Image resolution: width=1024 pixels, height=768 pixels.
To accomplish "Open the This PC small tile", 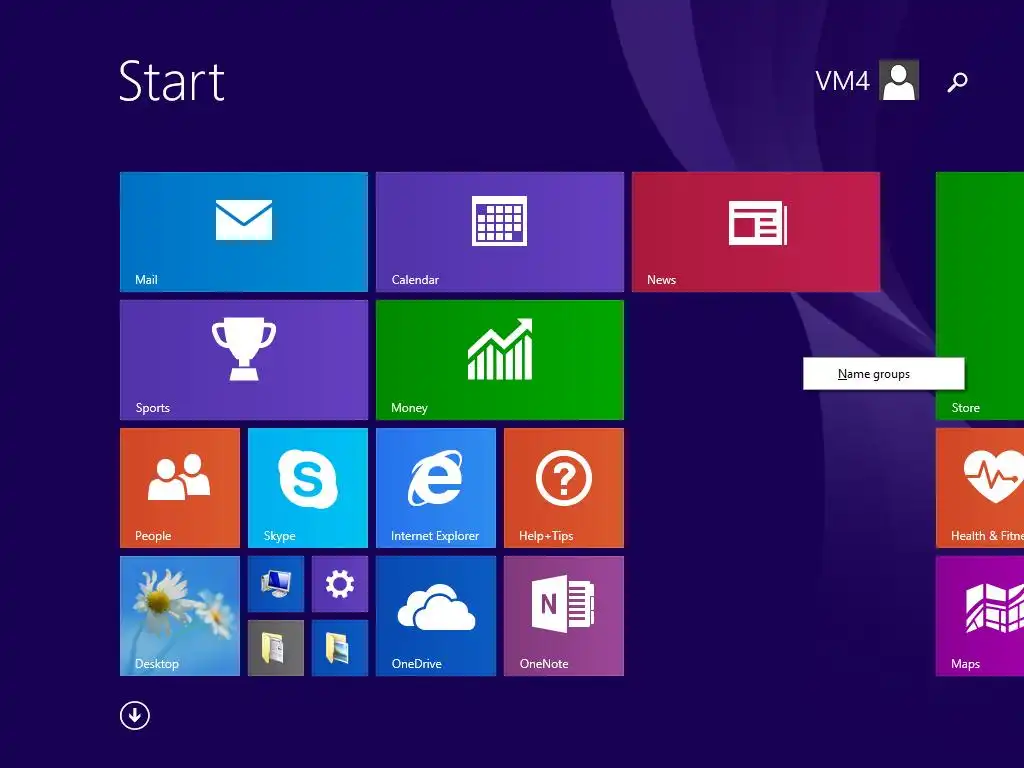I will pyautogui.click(x=276, y=584).
